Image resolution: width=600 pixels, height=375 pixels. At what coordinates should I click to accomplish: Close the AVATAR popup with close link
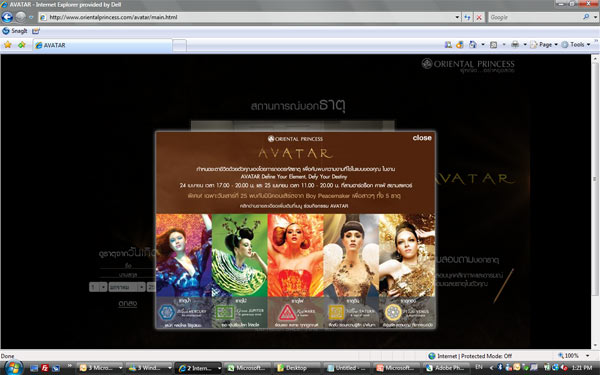422,138
